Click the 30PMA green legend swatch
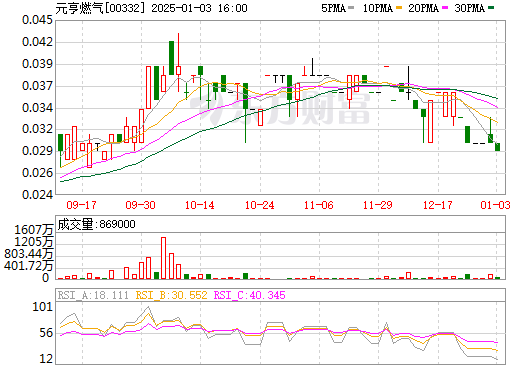Image resolution: width=520 pixels, height=365 pixels. (491, 8)
